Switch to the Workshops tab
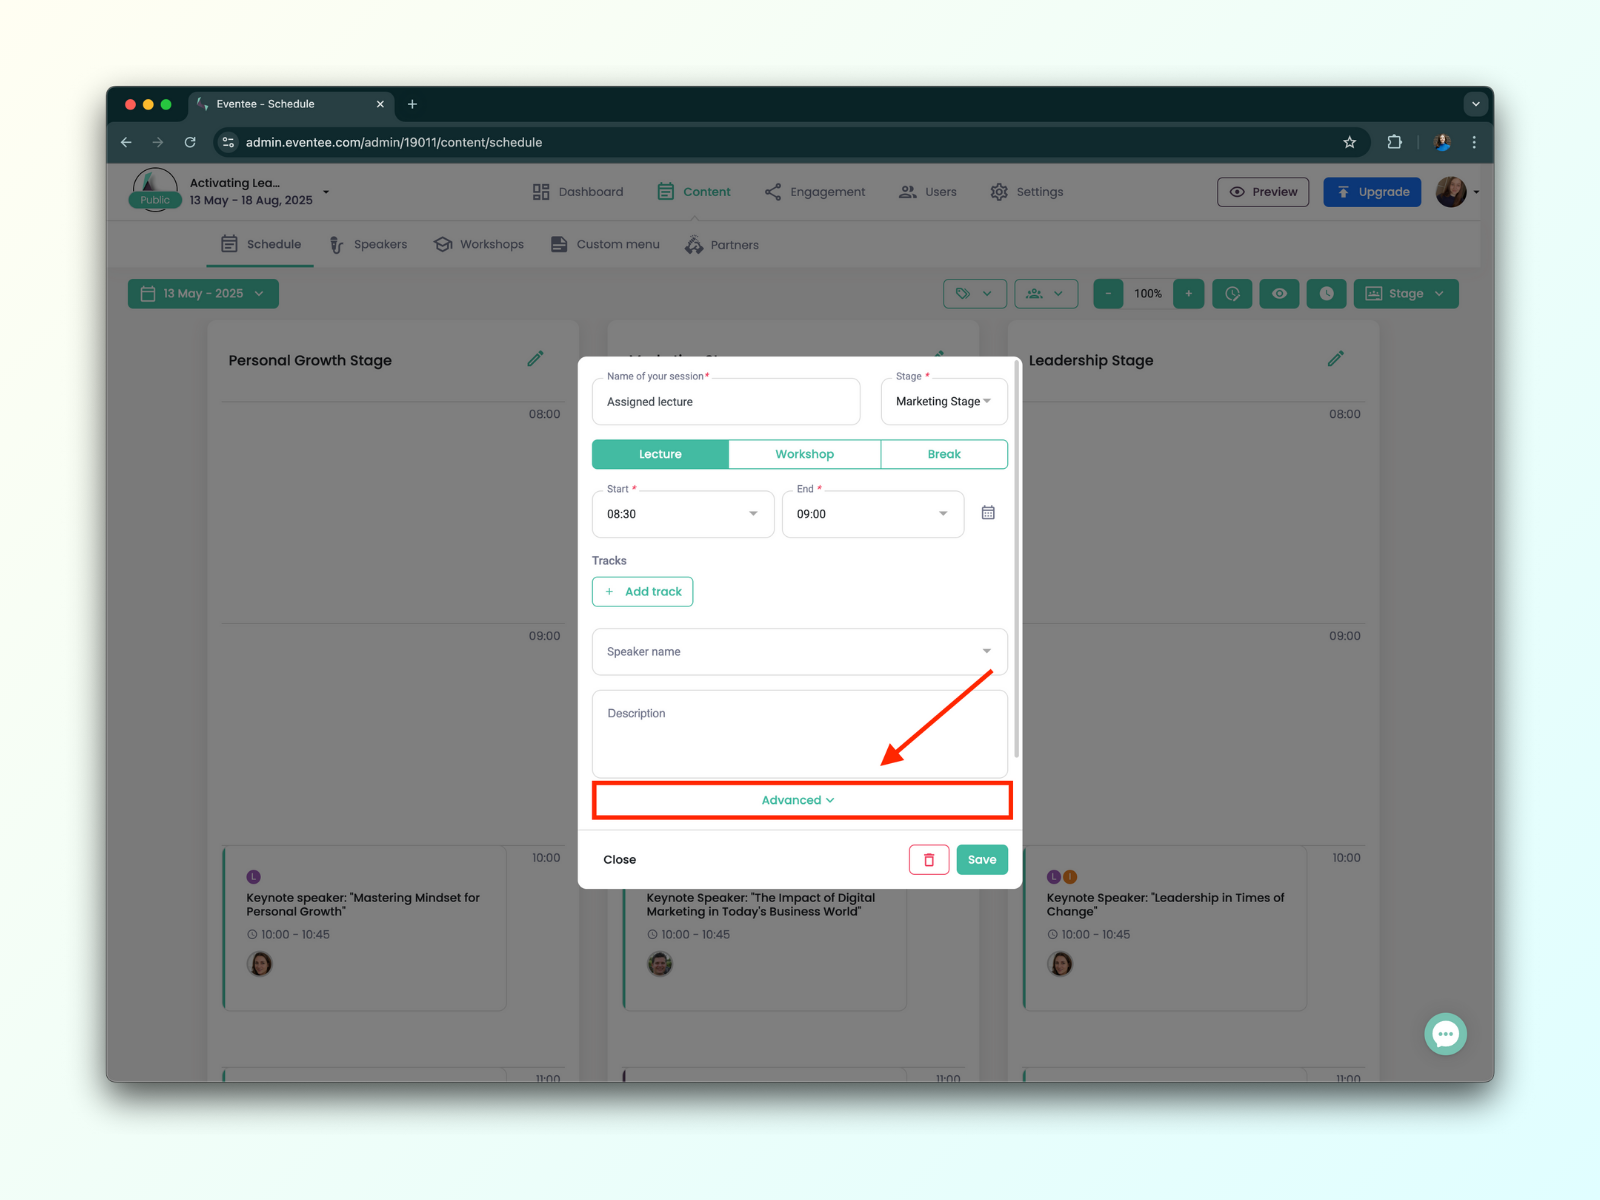This screenshot has width=1600, height=1200. (x=479, y=244)
